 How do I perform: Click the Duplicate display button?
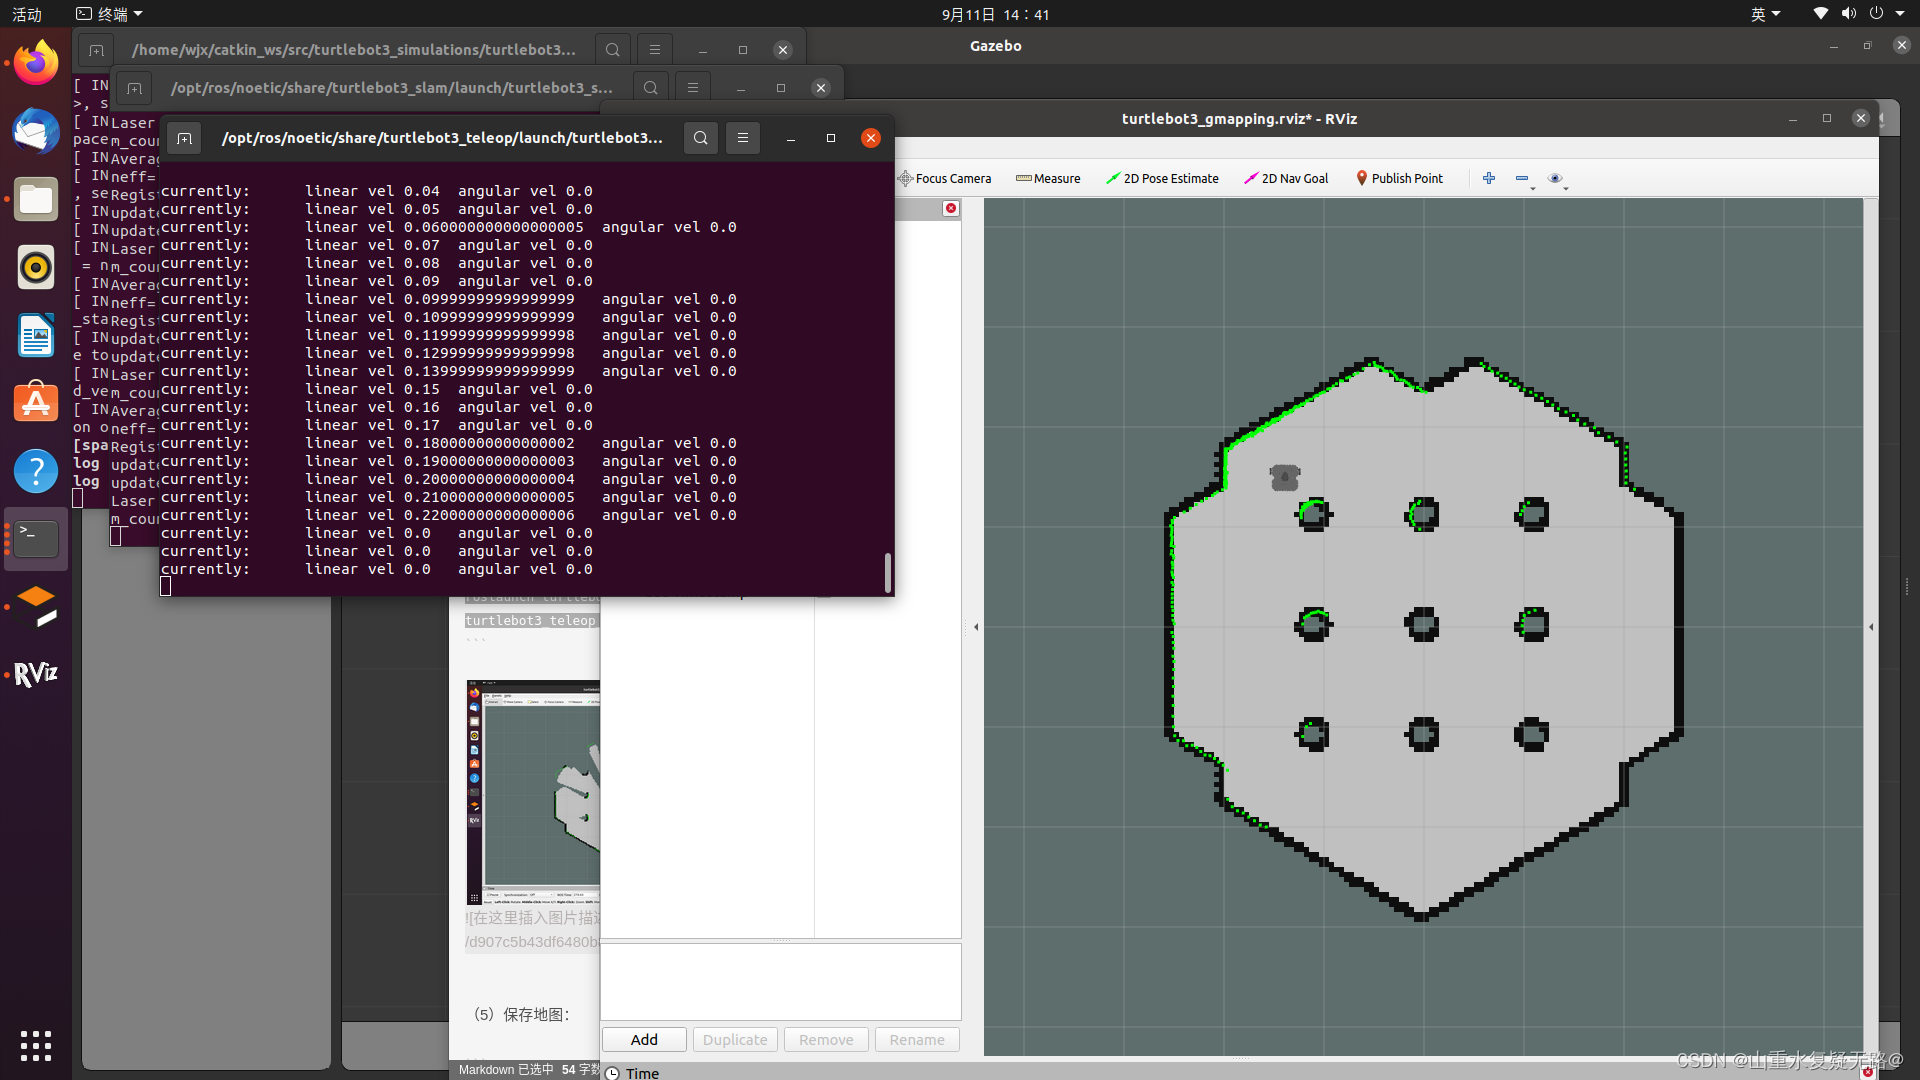click(735, 1040)
